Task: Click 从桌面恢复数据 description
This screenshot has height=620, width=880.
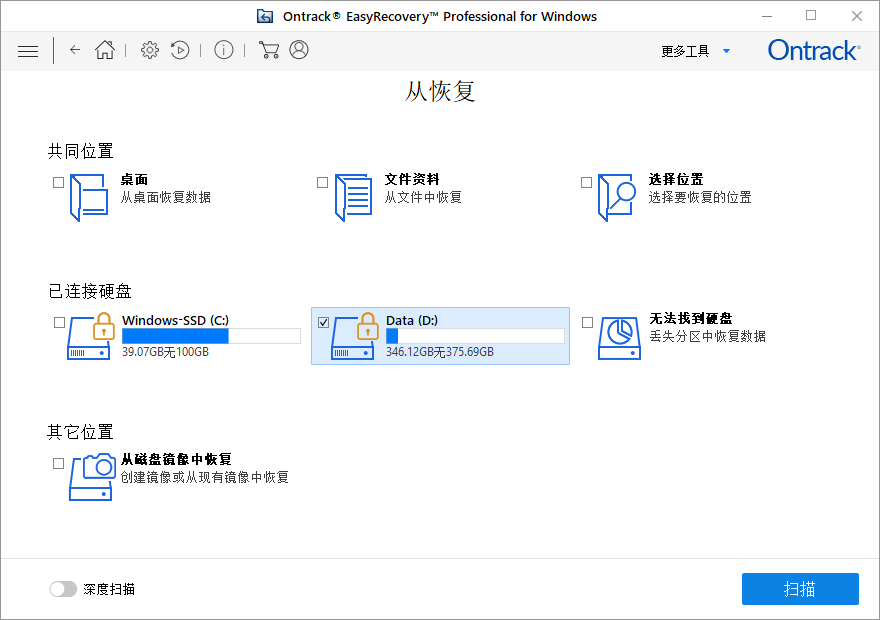Action: tap(166, 198)
